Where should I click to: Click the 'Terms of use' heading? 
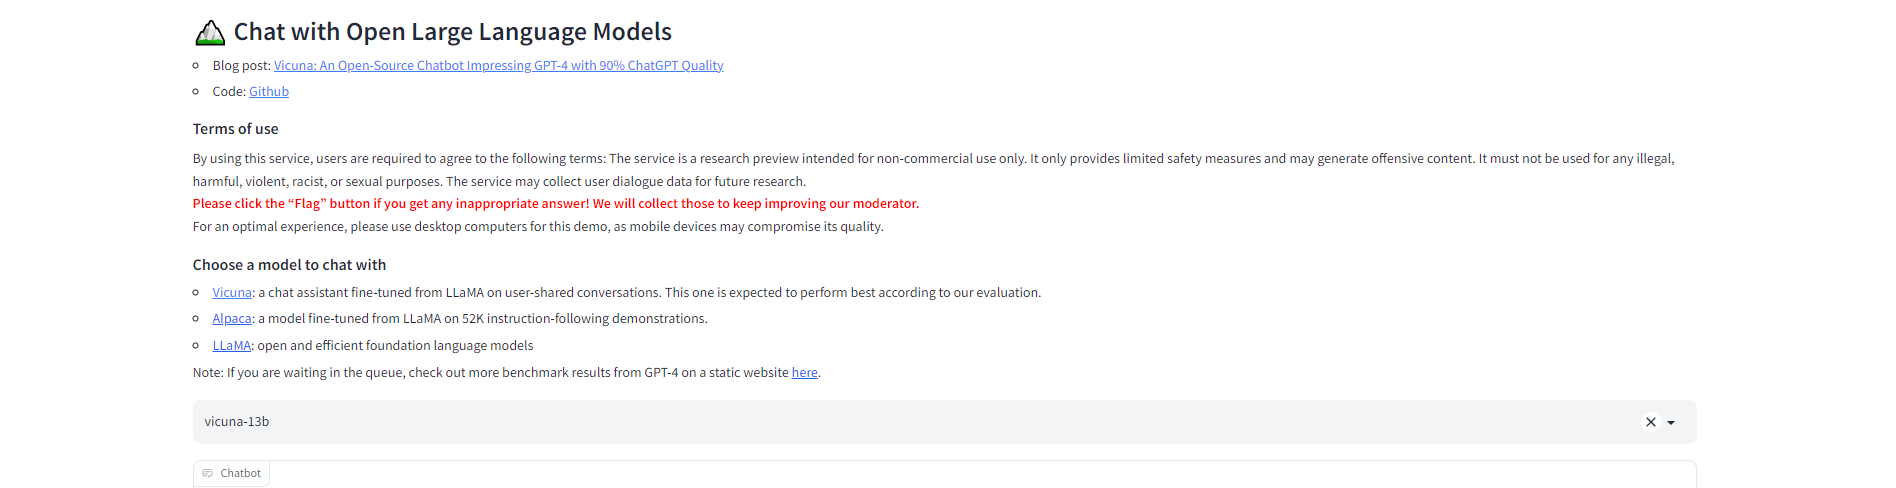(235, 129)
